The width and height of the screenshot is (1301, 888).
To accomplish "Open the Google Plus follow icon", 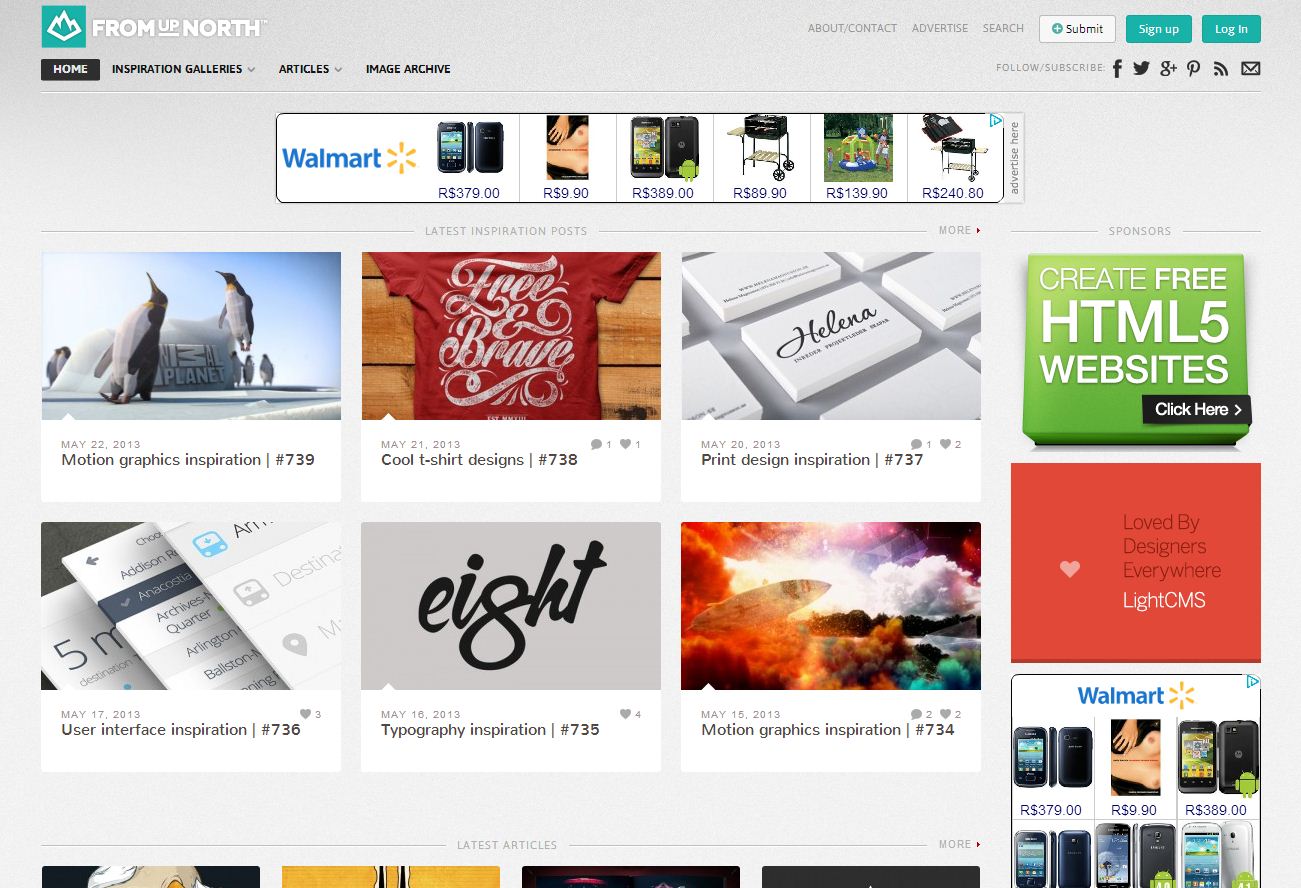I will pyautogui.click(x=1168, y=69).
